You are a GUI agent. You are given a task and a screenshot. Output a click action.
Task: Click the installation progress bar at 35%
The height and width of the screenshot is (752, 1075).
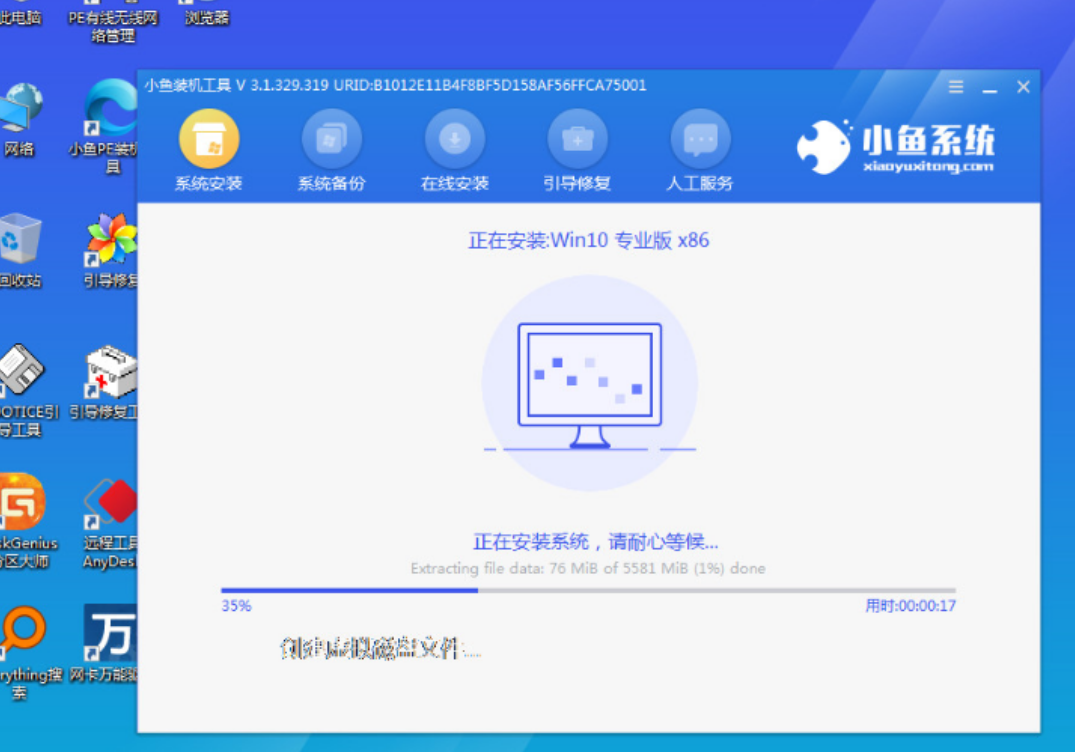tap(587, 590)
